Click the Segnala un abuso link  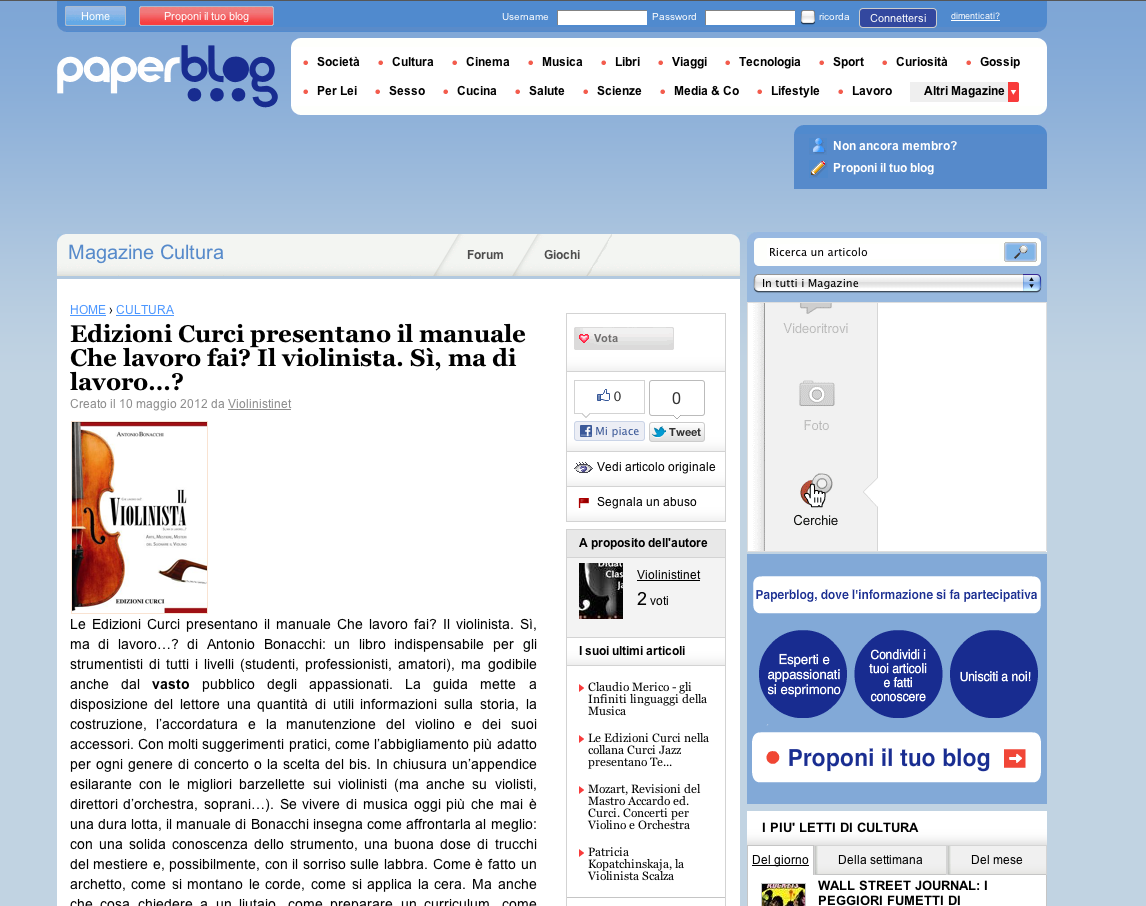[646, 502]
